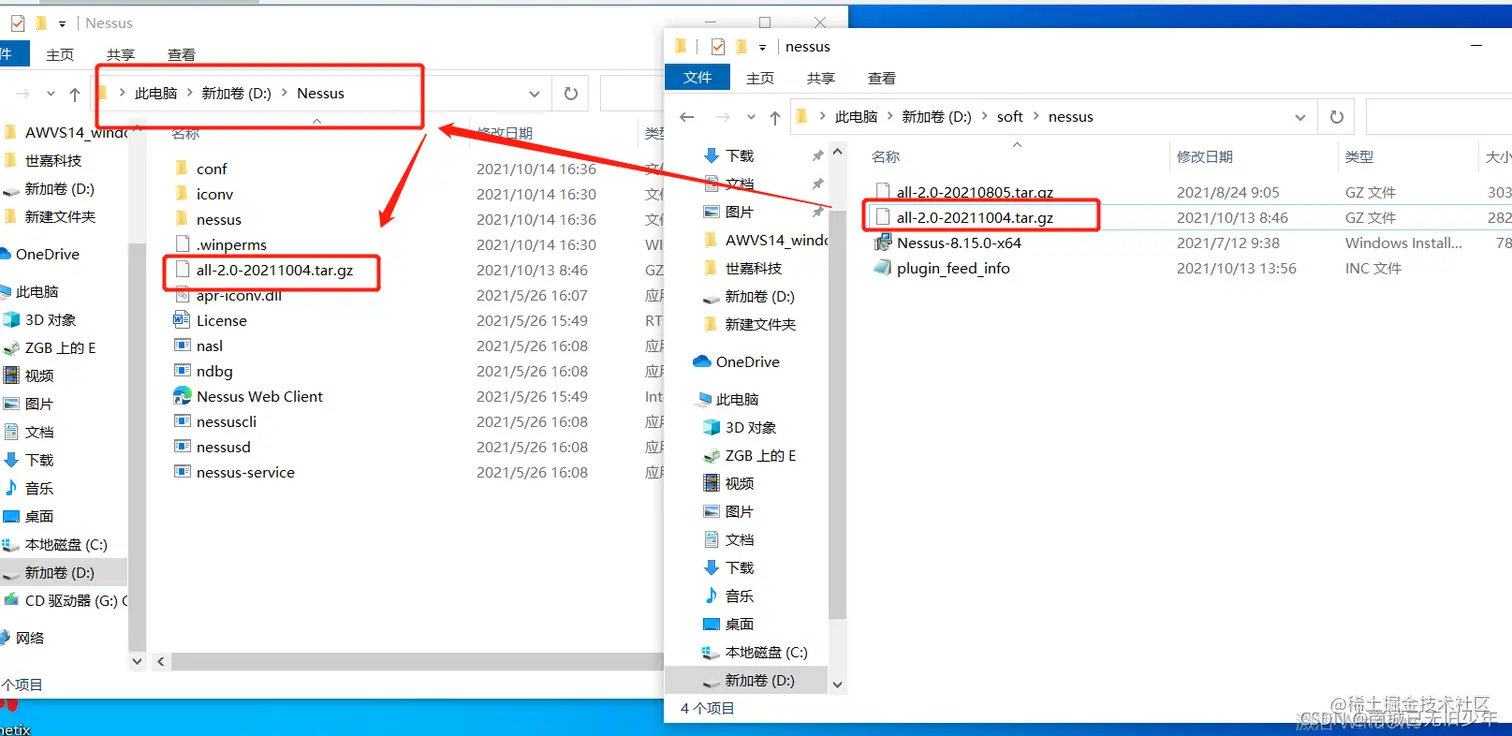Select 新加卷 (D:) drive at bottom of right sidebar
The height and width of the screenshot is (736, 1512).
(x=760, y=680)
